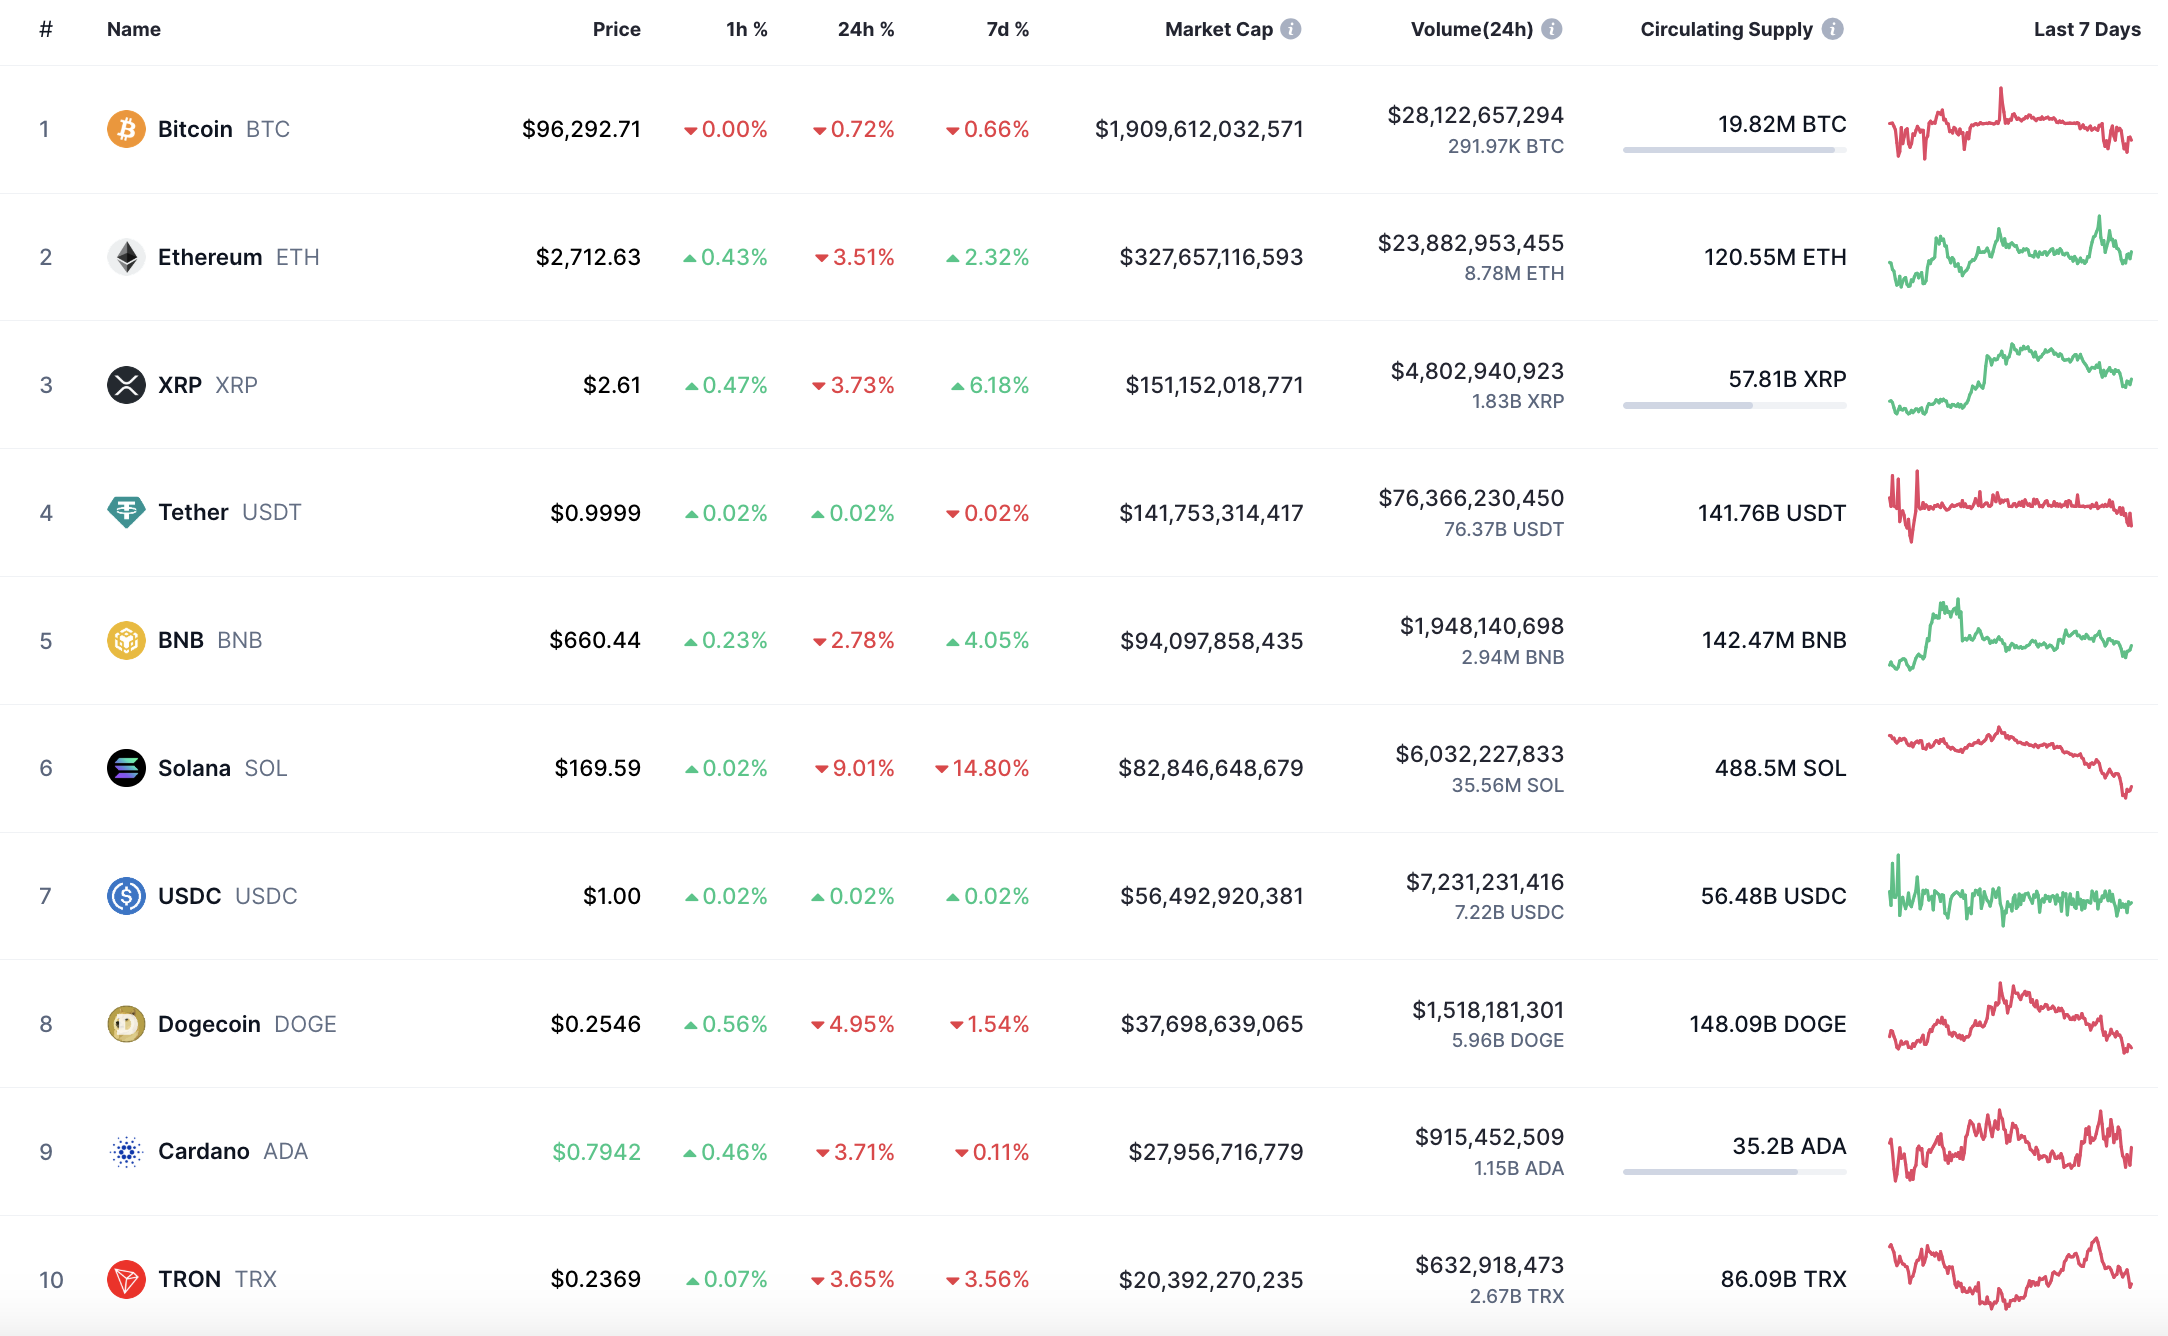Viewport: 2168px width, 1336px height.
Task: Click the Bitcoin BTC logo icon
Action: pos(125,128)
